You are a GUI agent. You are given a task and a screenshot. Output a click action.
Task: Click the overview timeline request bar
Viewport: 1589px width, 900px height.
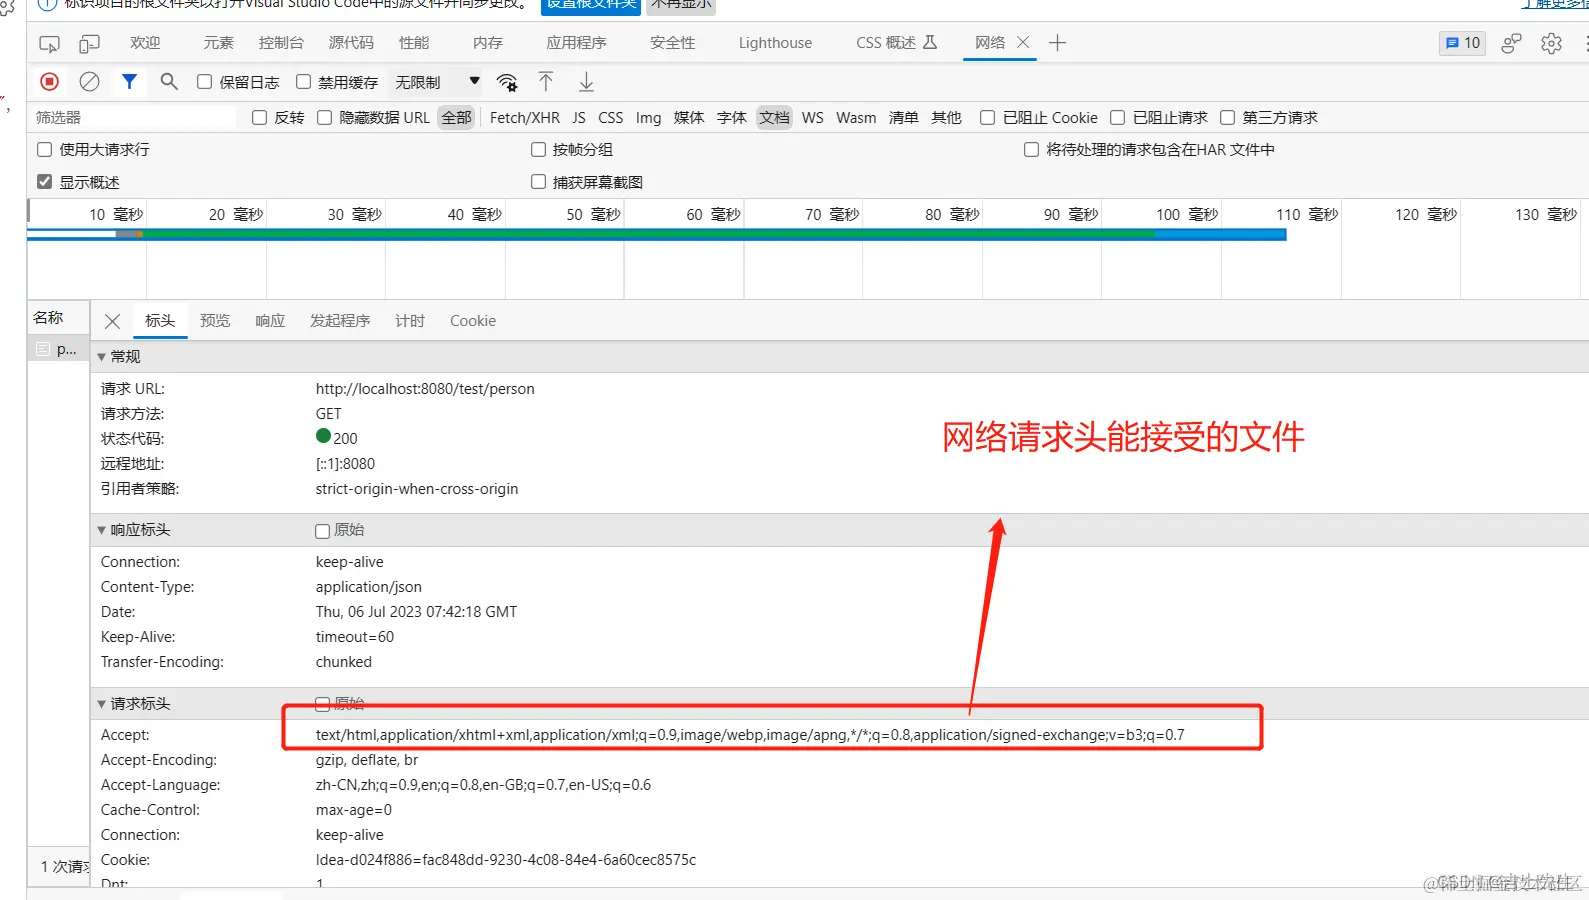pos(657,235)
